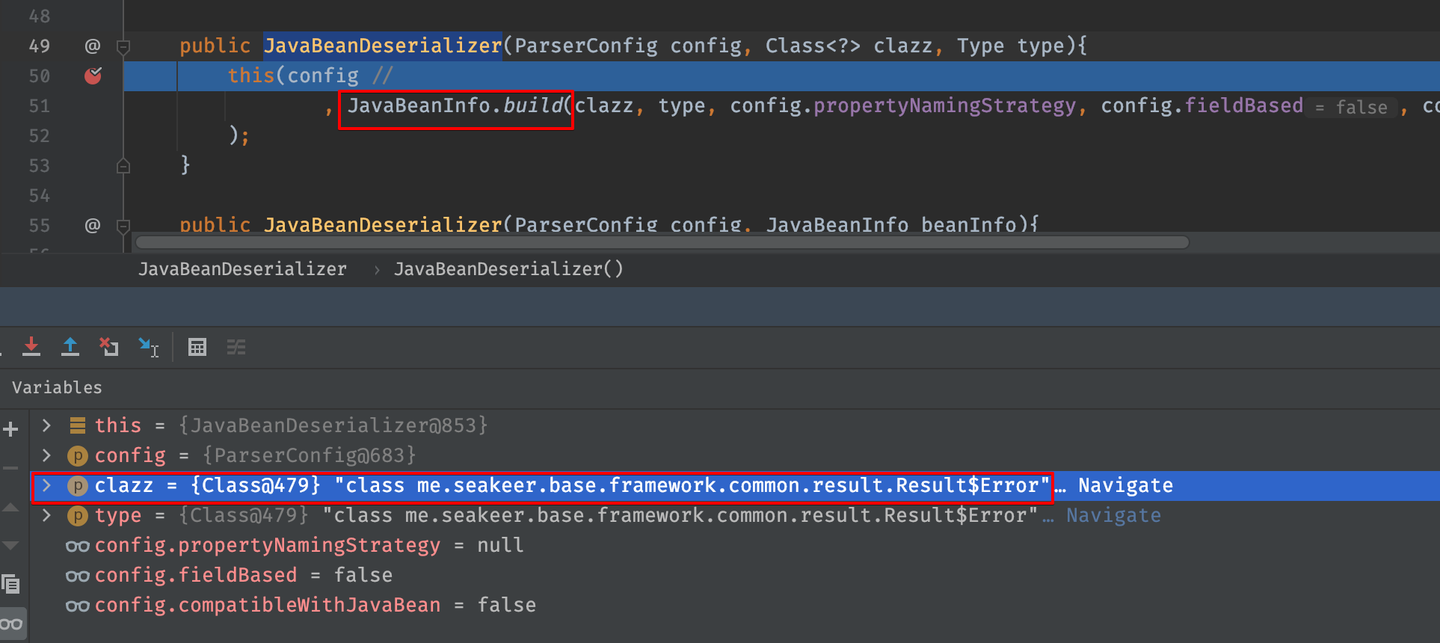1440x643 pixels.
Task: Click the editor's horizontal scrollbar
Action: point(660,242)
